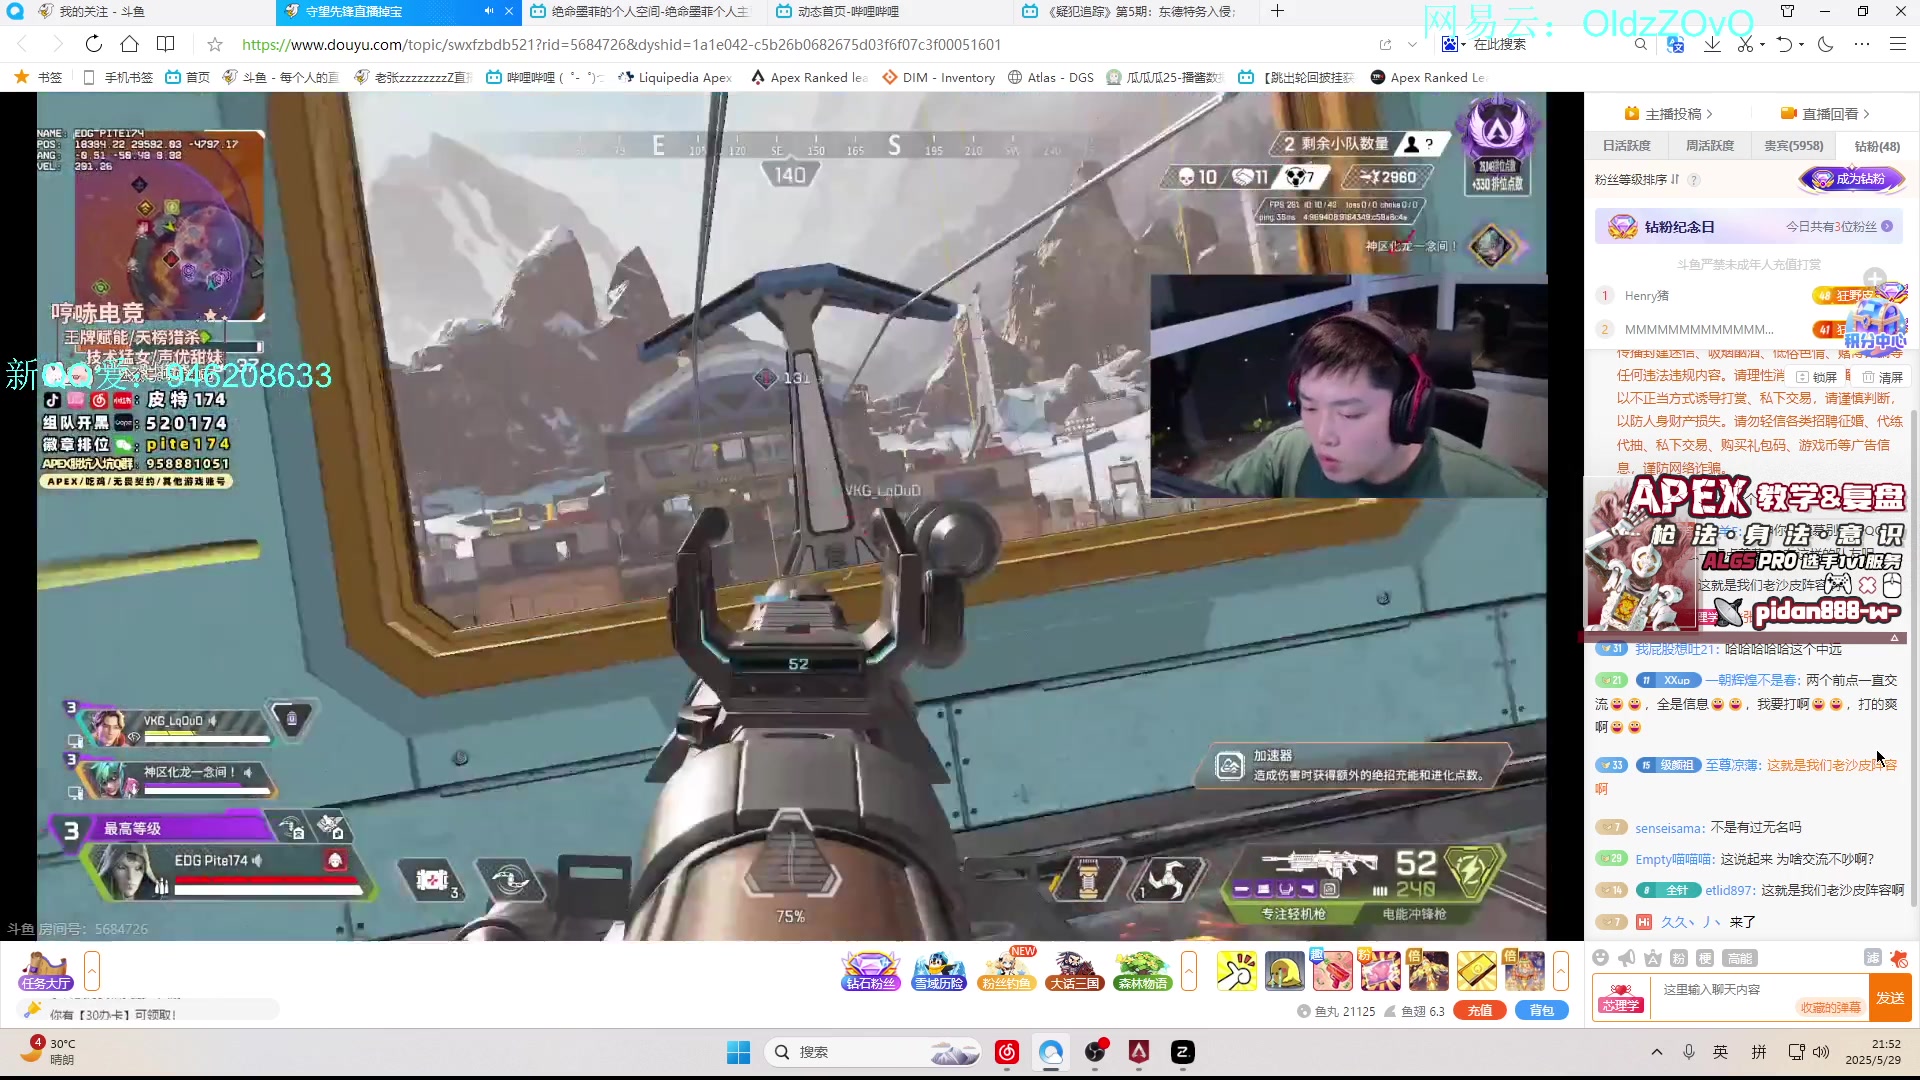This screenshot has width=1920, height=1080.
Task: Toggle night mode moon icon
Action: (x=1825, y=44)
